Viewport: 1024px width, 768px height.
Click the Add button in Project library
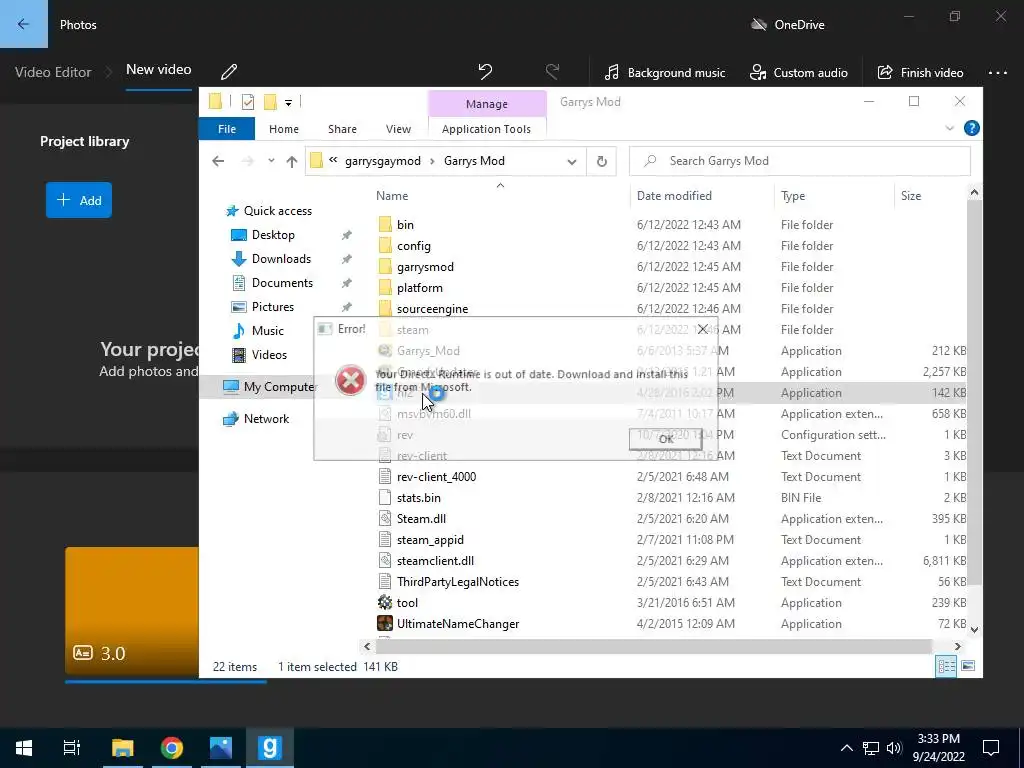click(79, 200)
